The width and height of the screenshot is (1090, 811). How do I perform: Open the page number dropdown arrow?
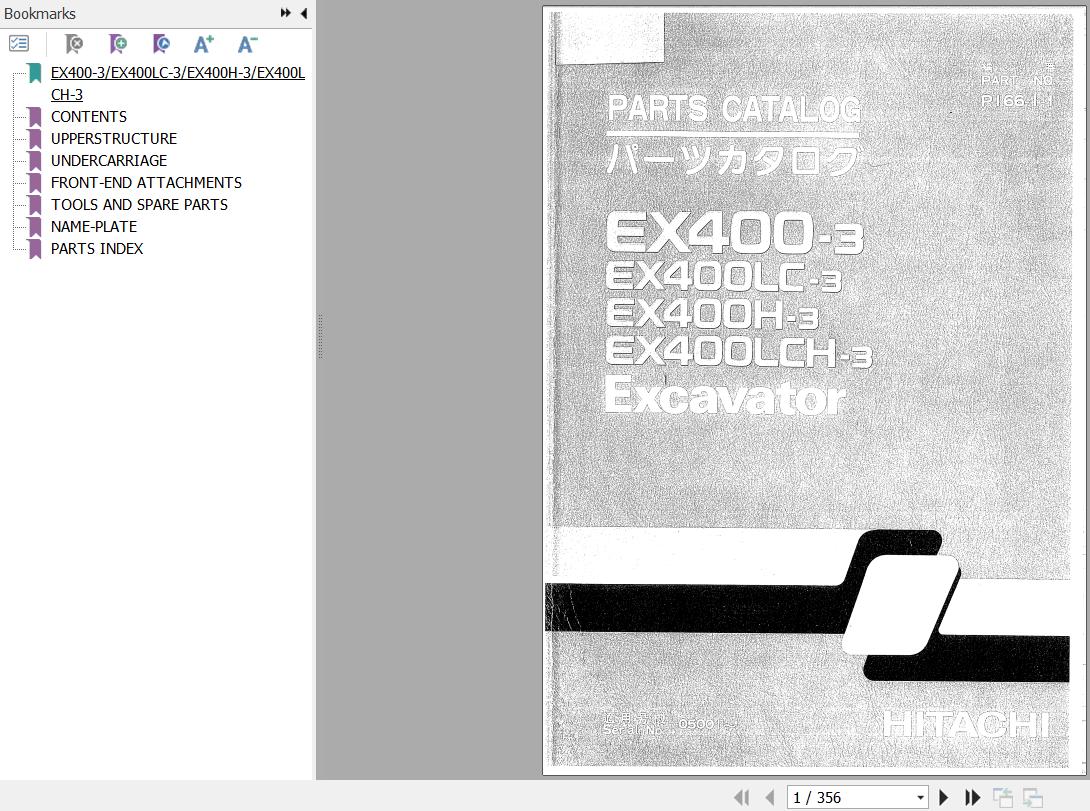tap(920, 798)
